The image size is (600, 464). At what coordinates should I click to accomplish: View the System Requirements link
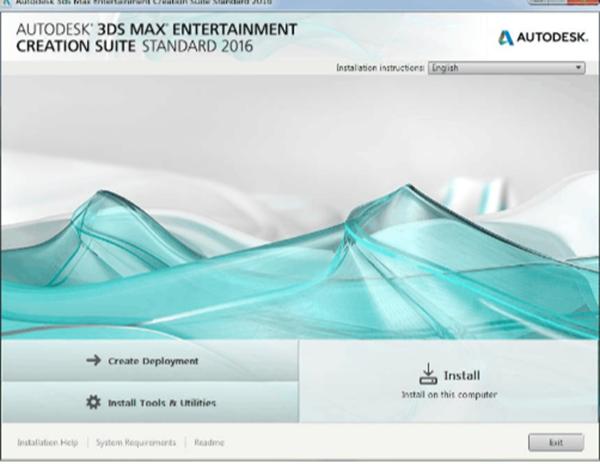[x=137, y=442]
